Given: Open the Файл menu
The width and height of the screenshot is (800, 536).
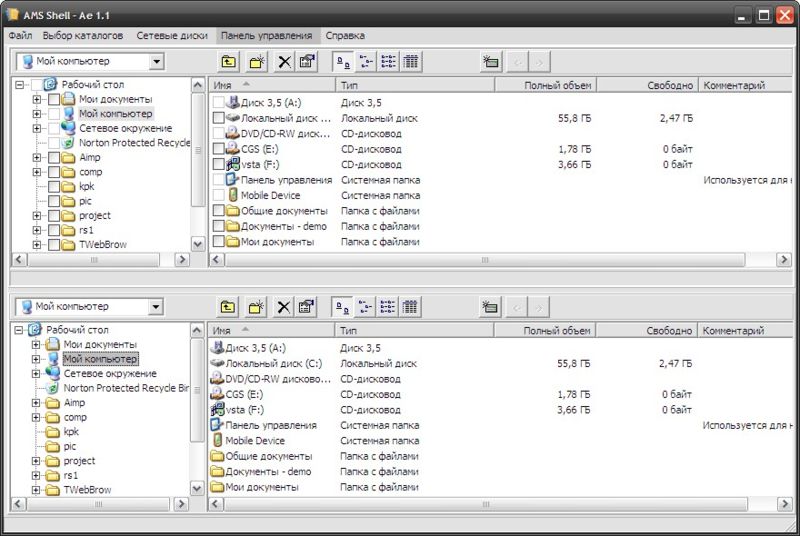Looking at the screenshot, I should [x=20, y=36].
